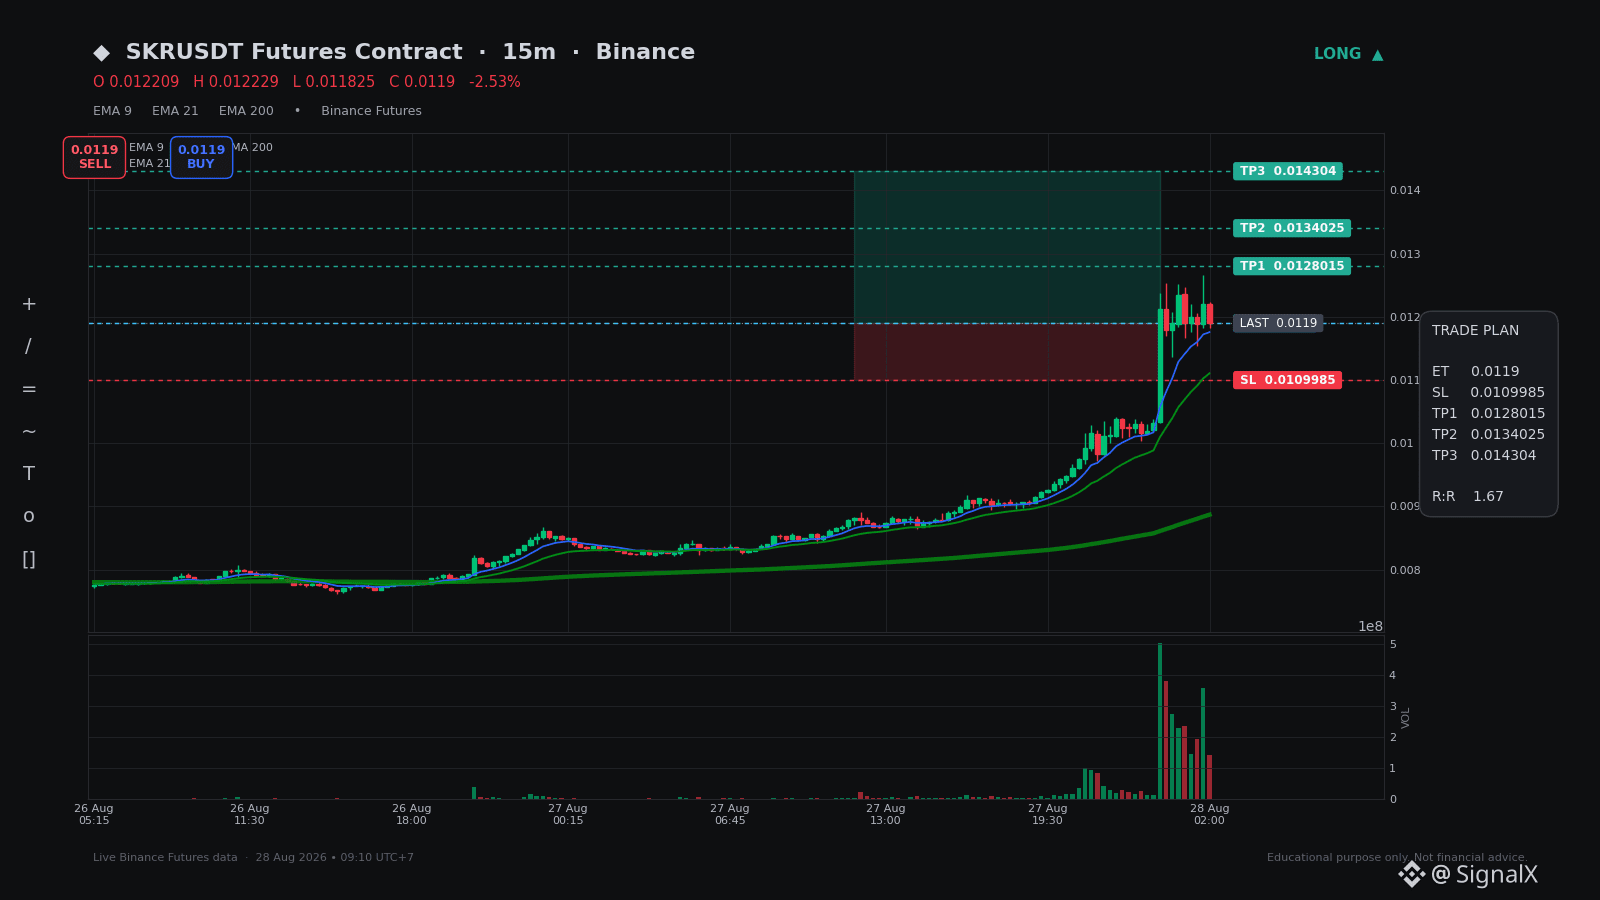Viewport: 1600px width, 900px height.
Task: Click the LONG up-arrow triangle indicator
Action: click(x=1377, y=54)
